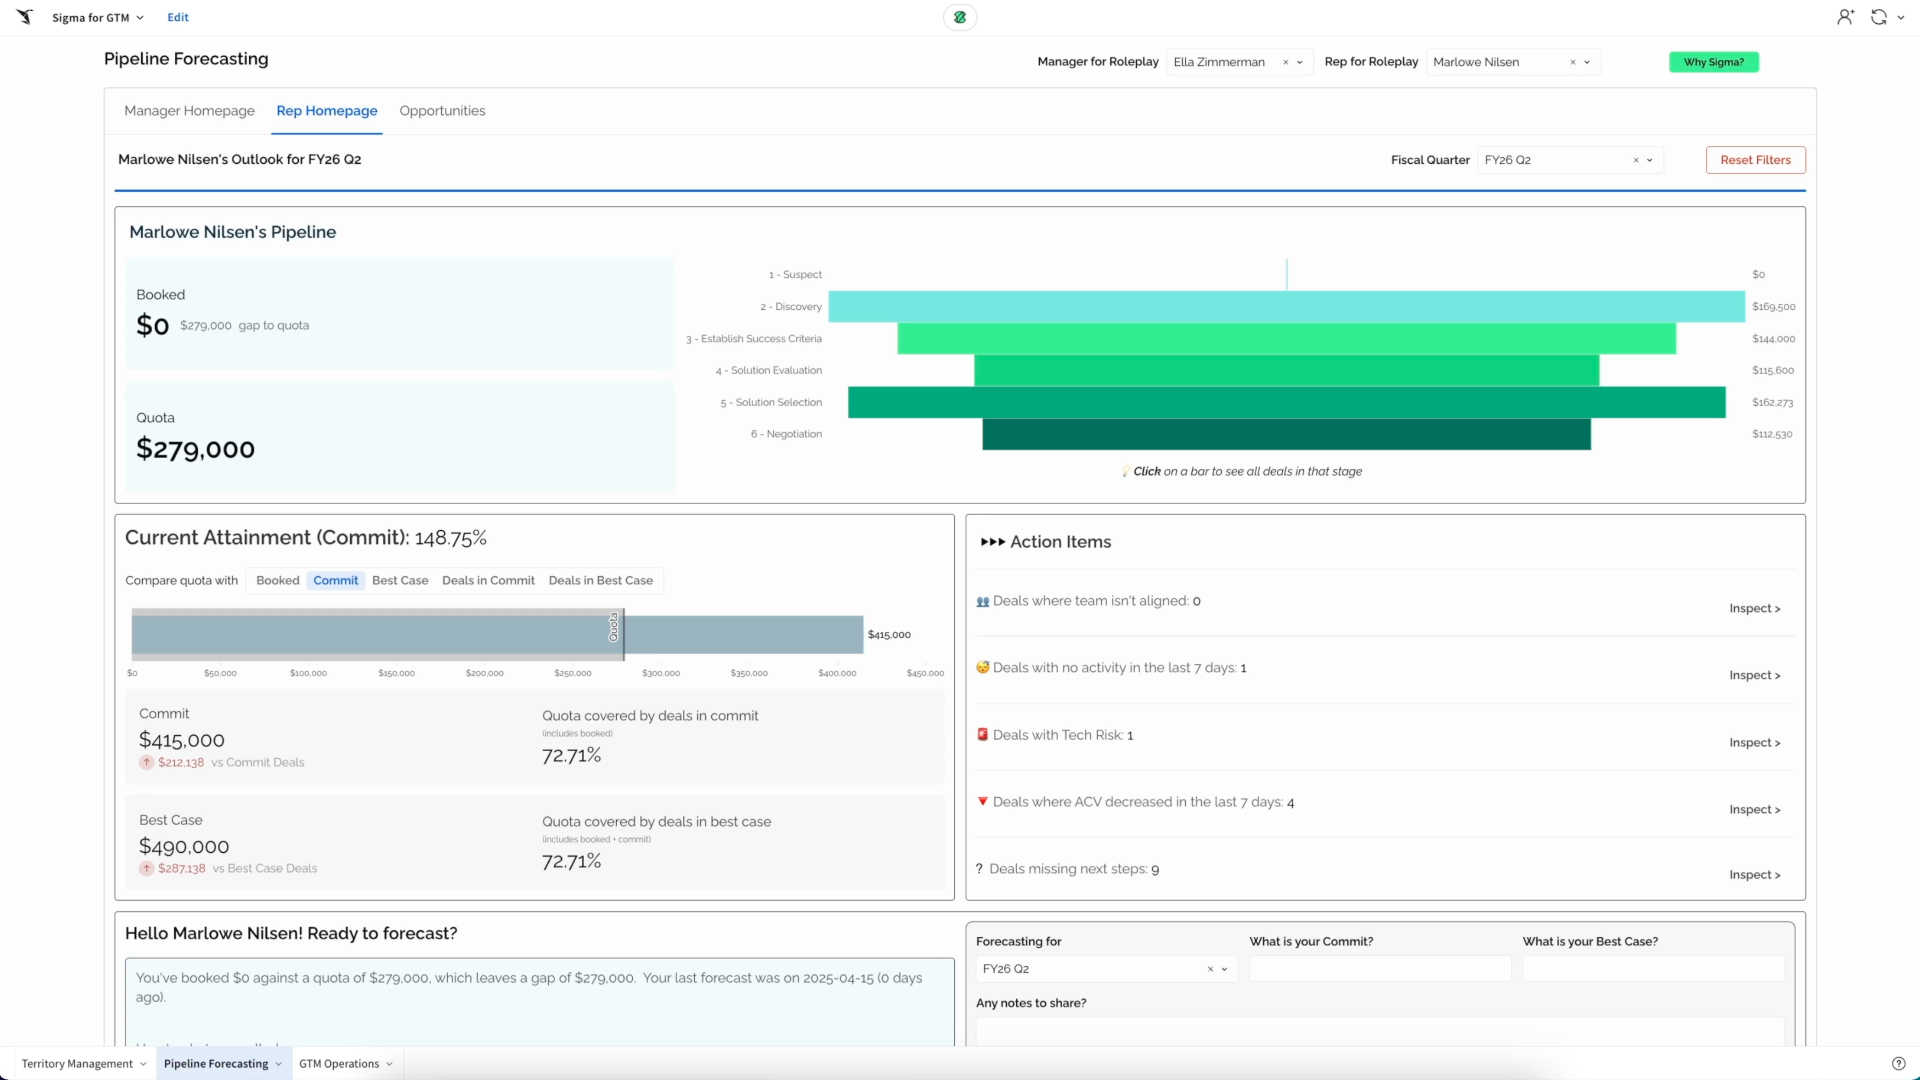Click the What is your Commit field

[1379, 968]
